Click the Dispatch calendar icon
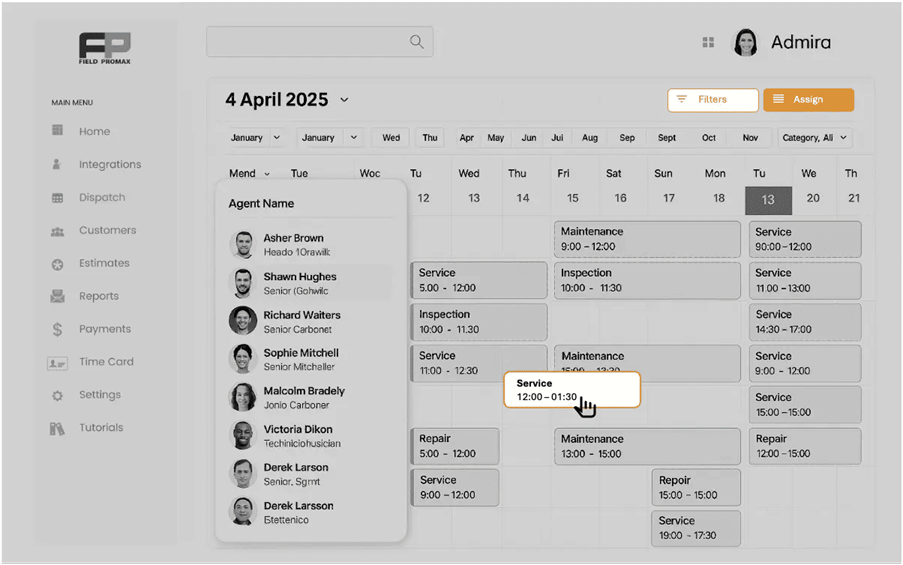903x565 pixels. pyautogui.click(x=57, y=198)
